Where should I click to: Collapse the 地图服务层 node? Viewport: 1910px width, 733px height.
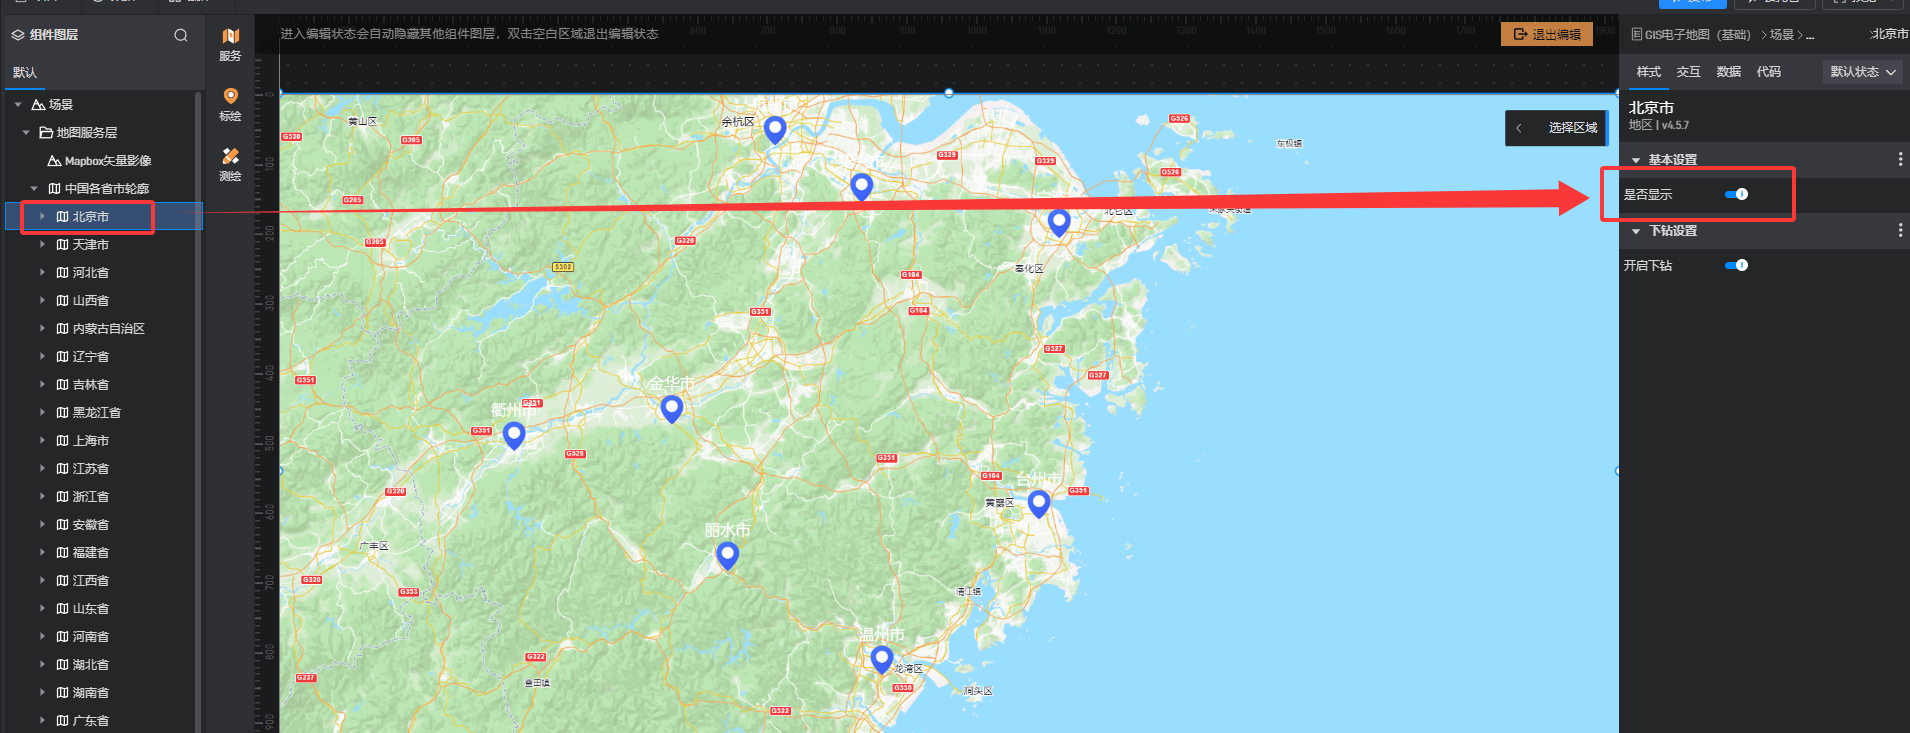click(26, 133)
